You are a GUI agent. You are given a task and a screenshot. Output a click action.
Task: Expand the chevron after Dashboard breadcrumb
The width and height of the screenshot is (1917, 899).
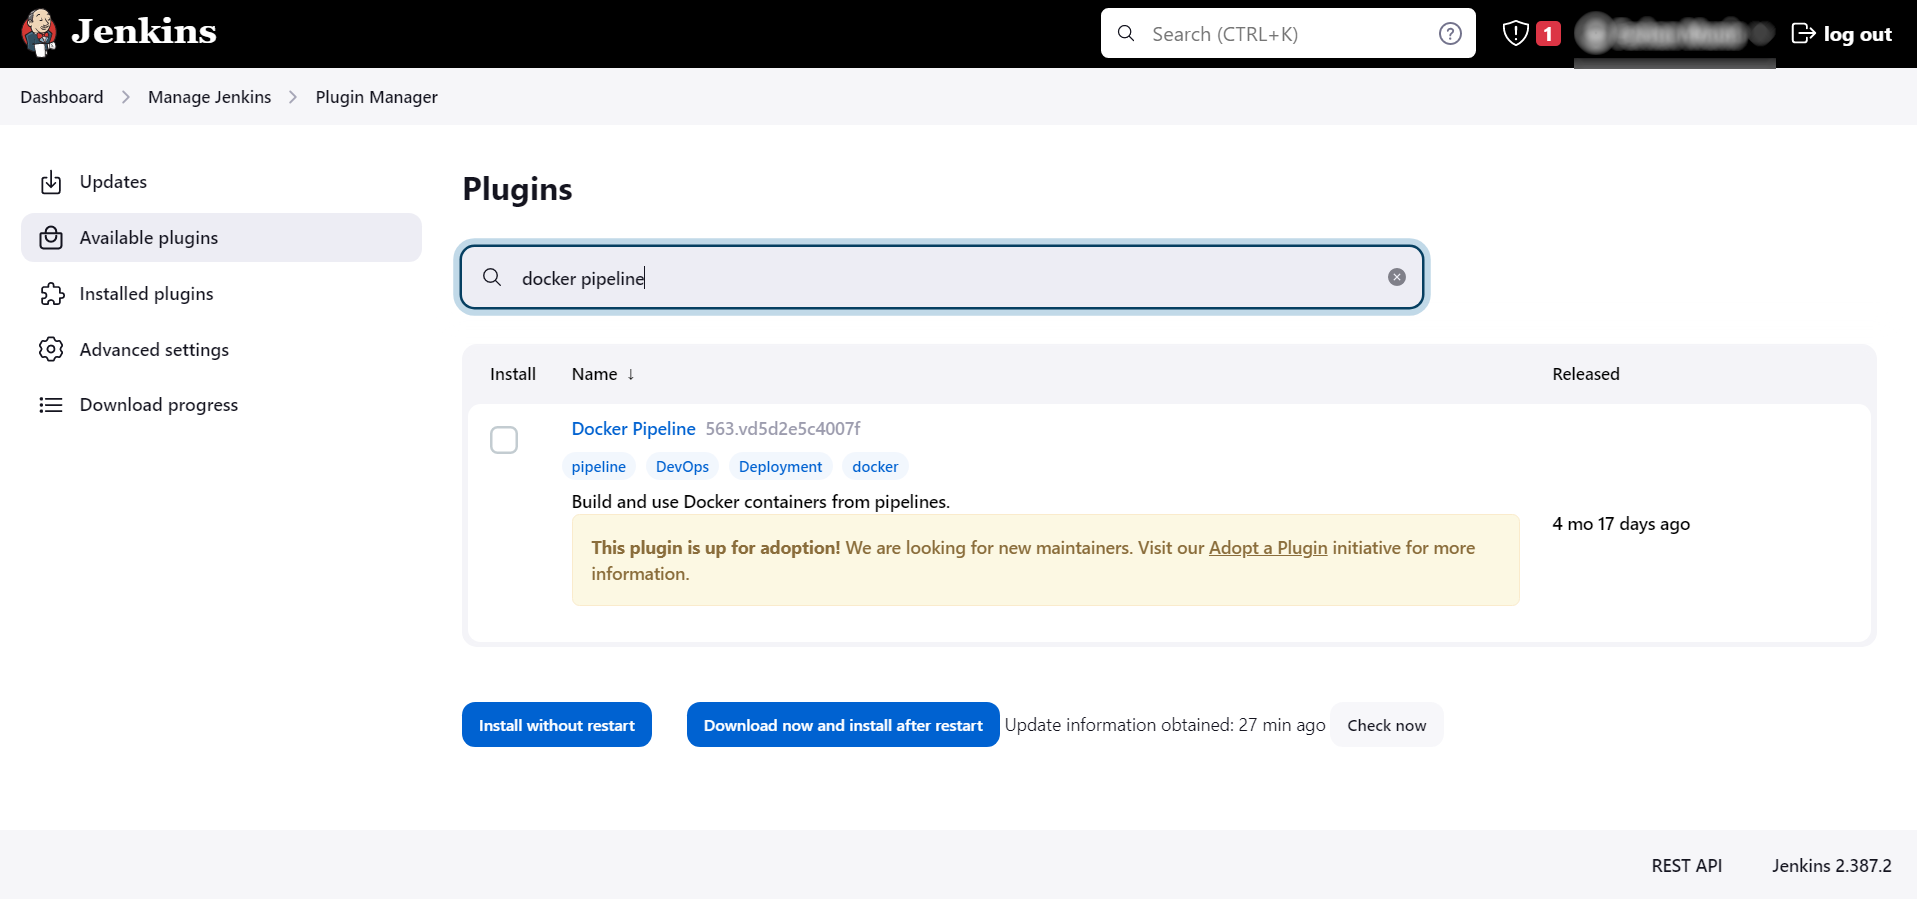(126, 97)
